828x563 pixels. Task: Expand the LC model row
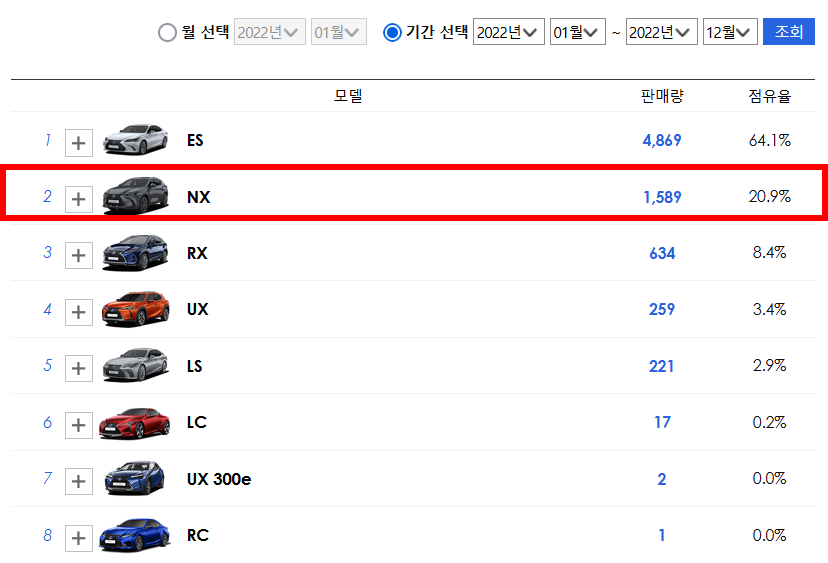click(x=79, y=425)
